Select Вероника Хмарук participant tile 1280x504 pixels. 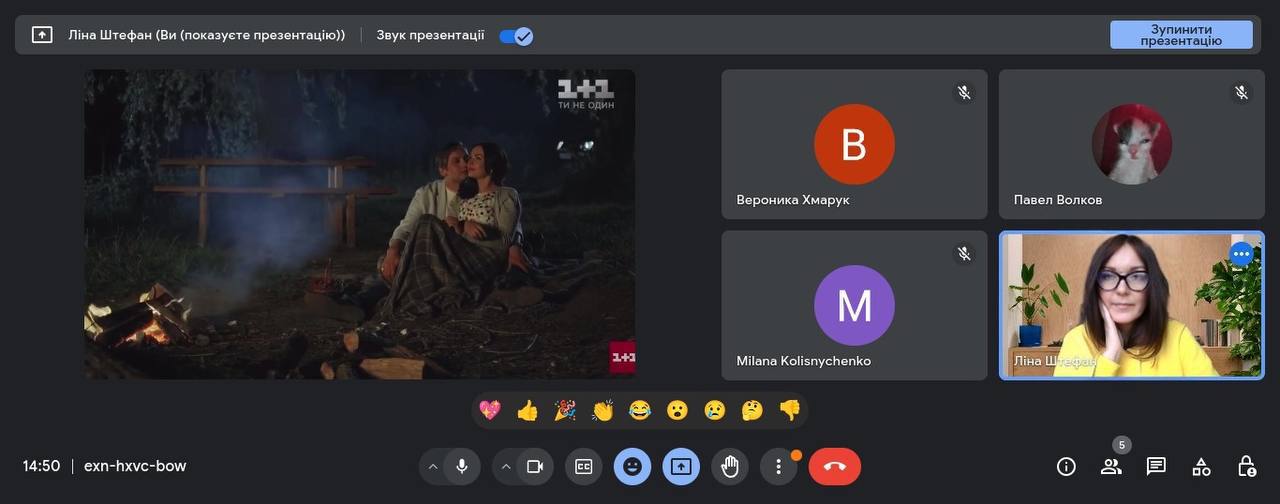click(854, 144)
